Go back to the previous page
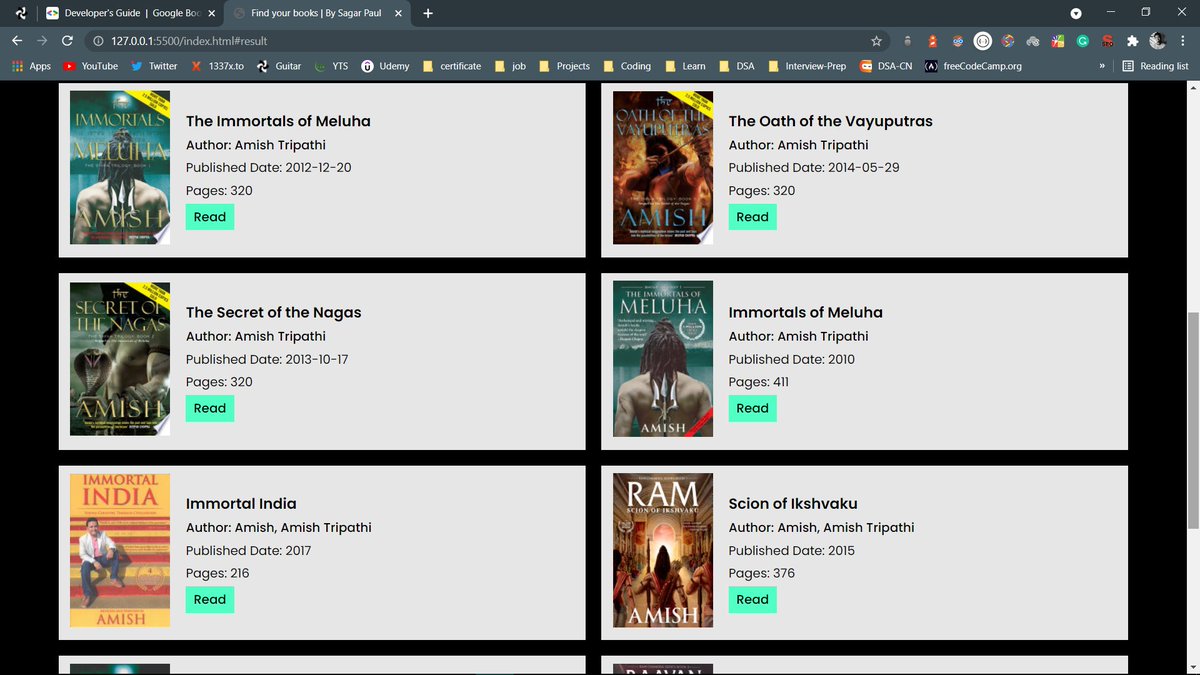 click(16, 41)
